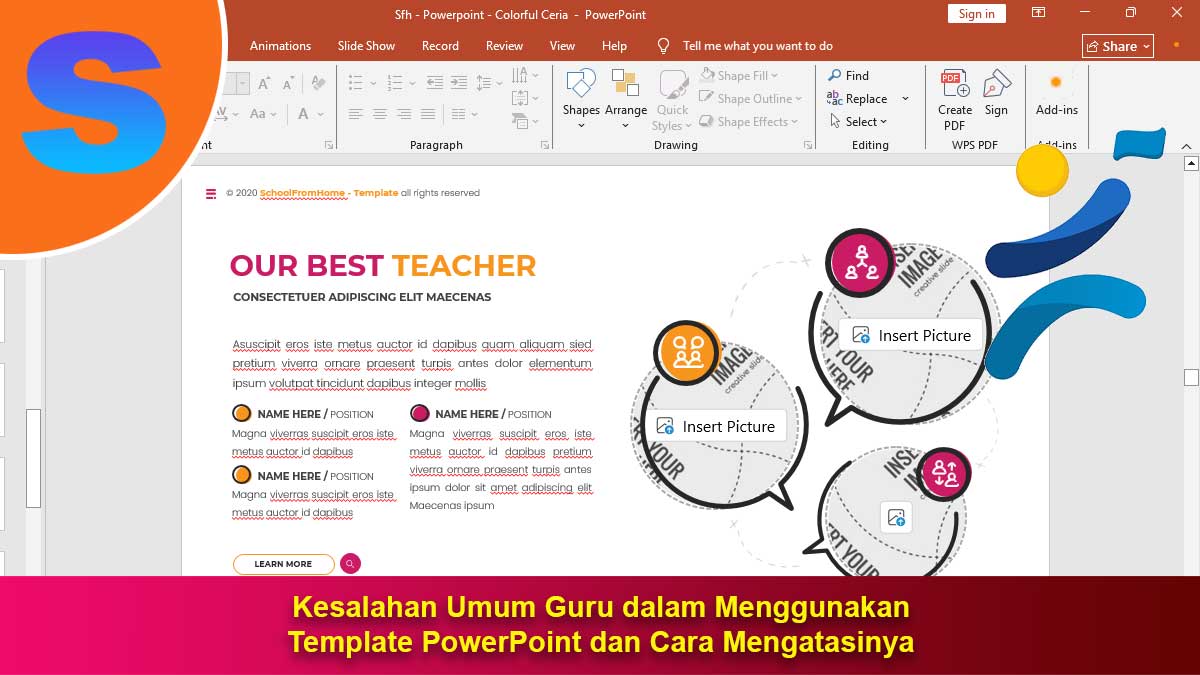Open the Shapes gallery
The image size is (1200, 675).
[x=581, y=98]
